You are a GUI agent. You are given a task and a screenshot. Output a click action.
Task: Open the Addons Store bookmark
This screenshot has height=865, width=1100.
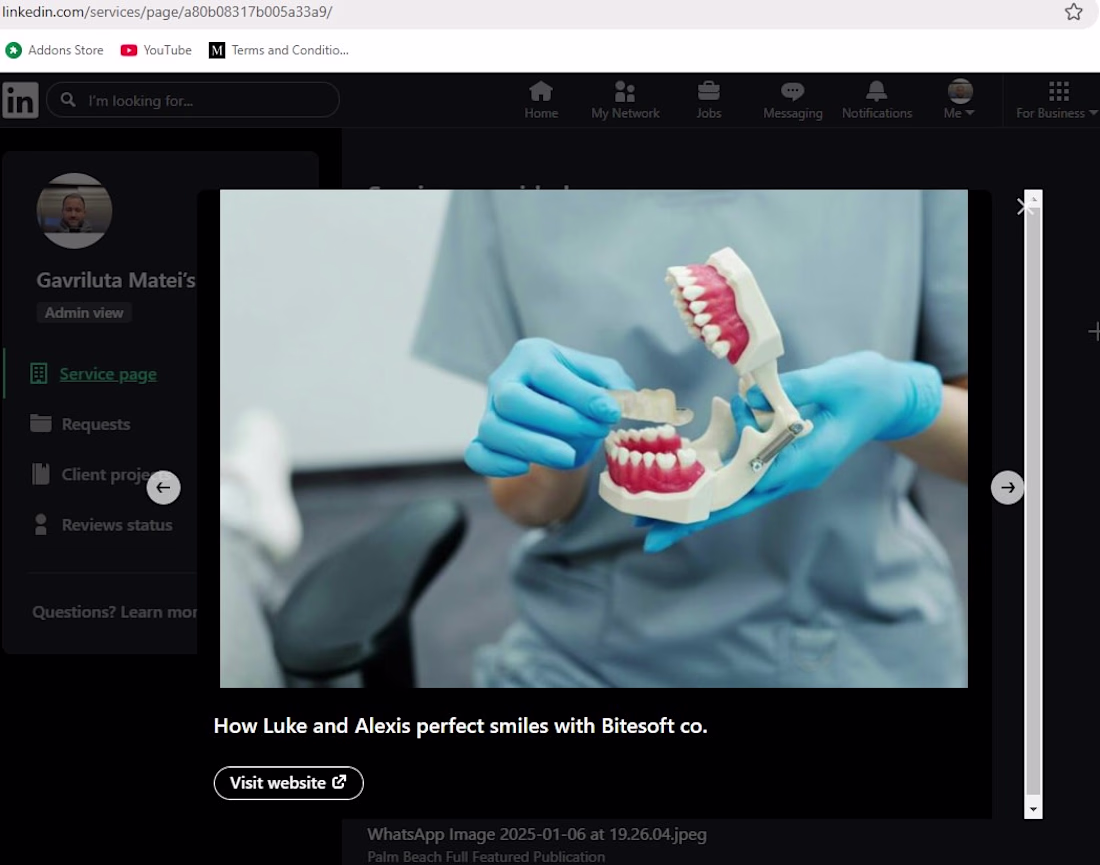(x=55, y=51)
